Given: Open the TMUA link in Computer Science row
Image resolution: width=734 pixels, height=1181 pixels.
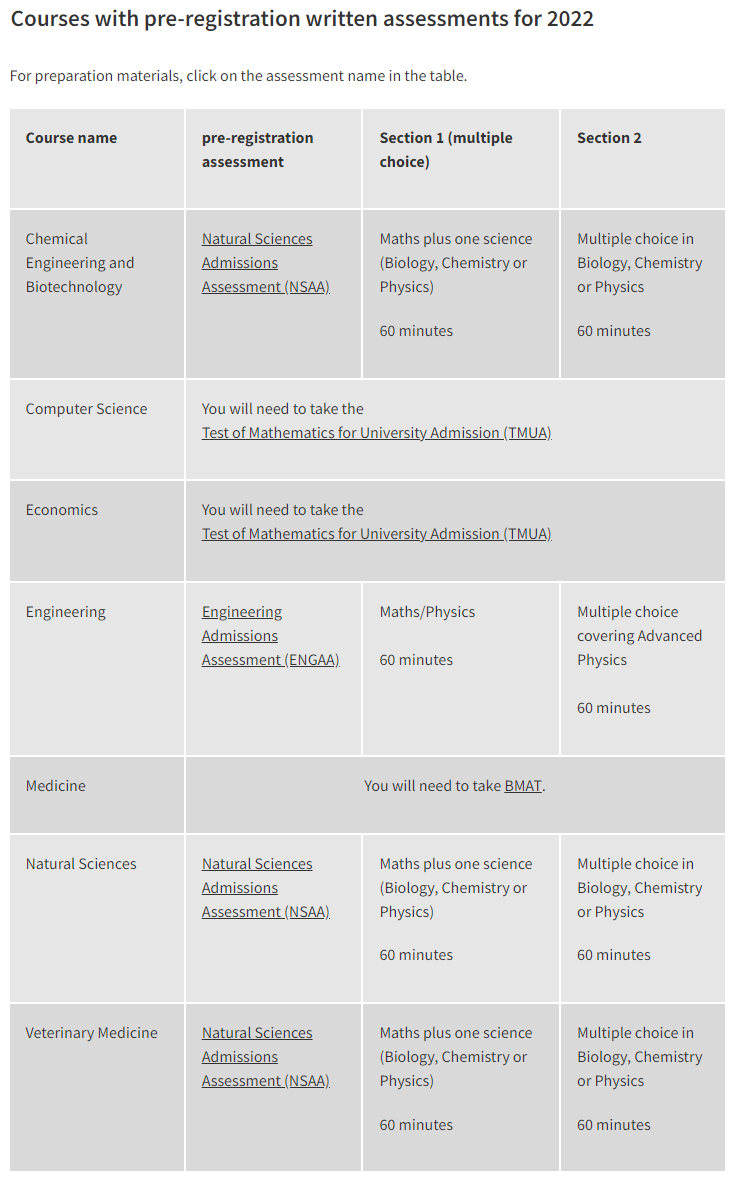Looking at the screenshot, I should point(376,433).
